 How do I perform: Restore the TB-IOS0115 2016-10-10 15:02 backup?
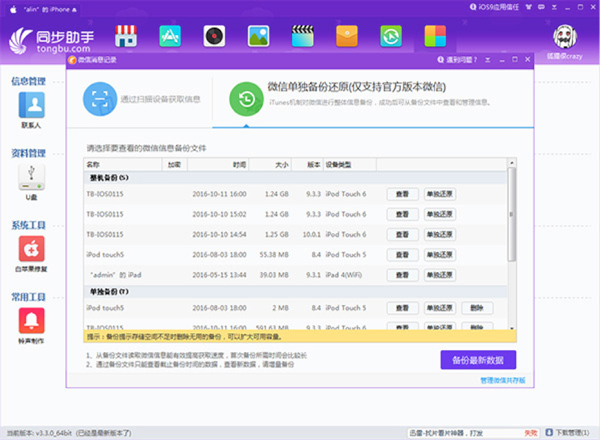440,214
